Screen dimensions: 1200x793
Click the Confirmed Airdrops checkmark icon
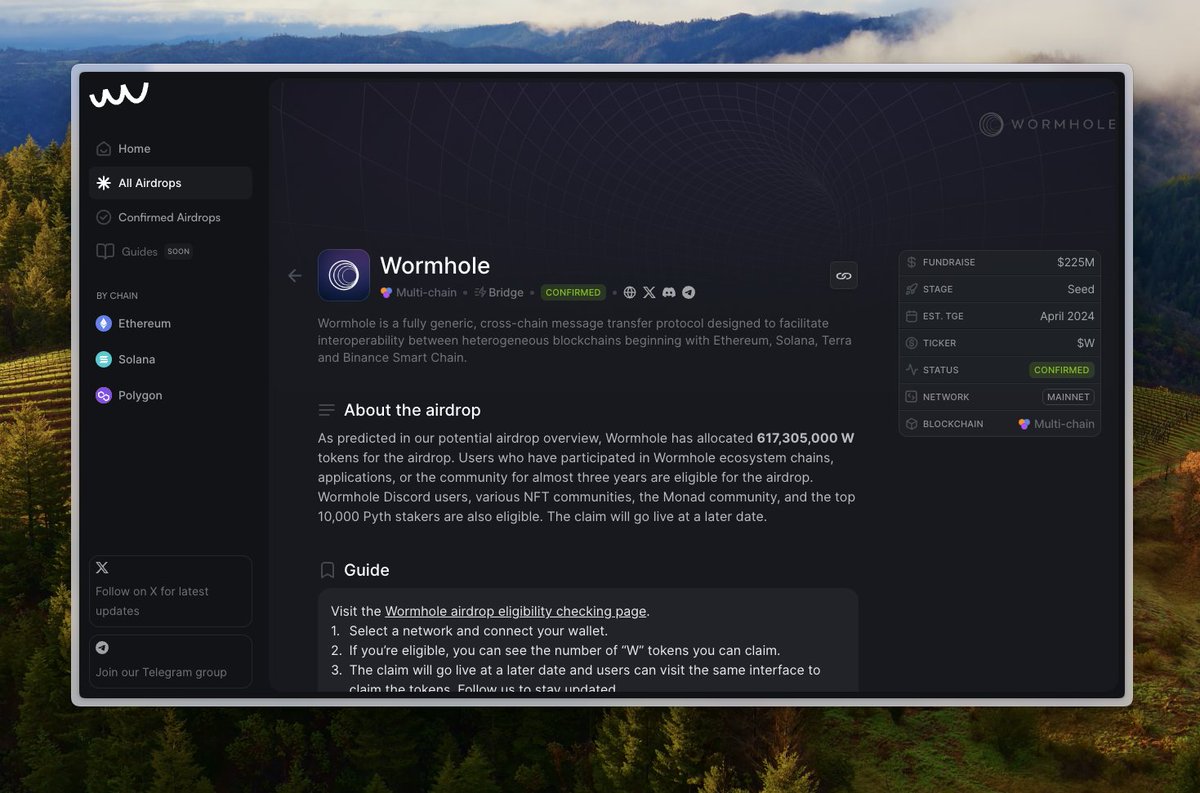pos(103,217)
